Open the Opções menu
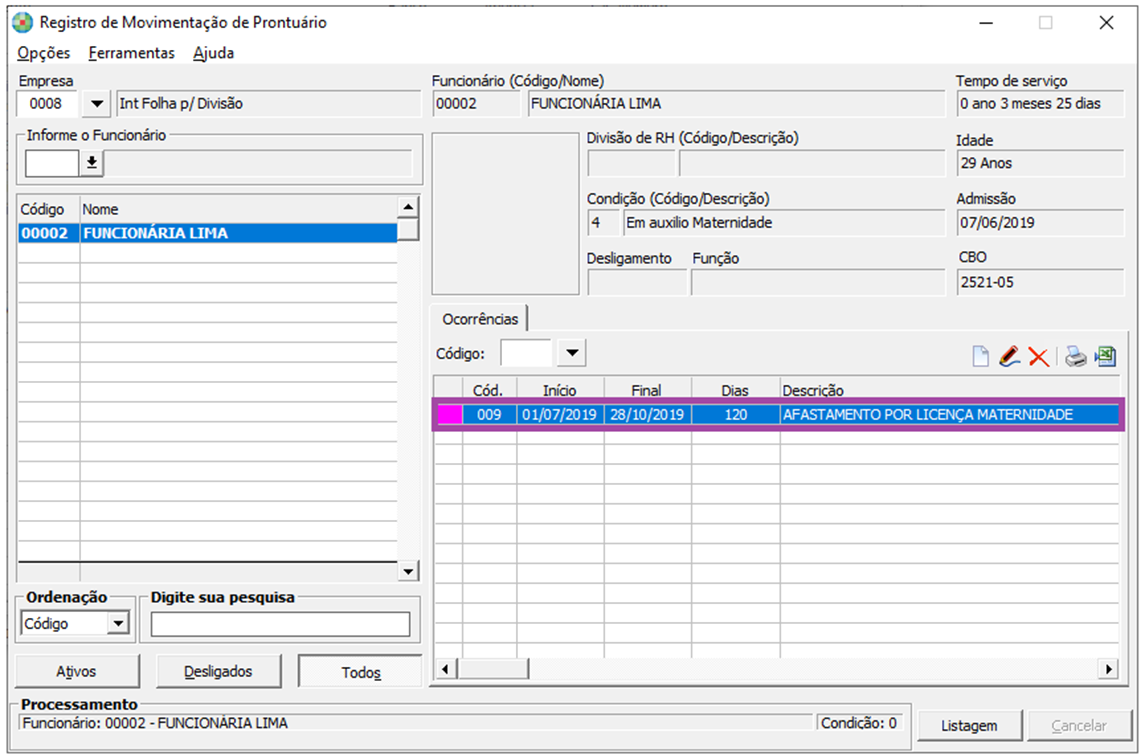 coord(44,53)
